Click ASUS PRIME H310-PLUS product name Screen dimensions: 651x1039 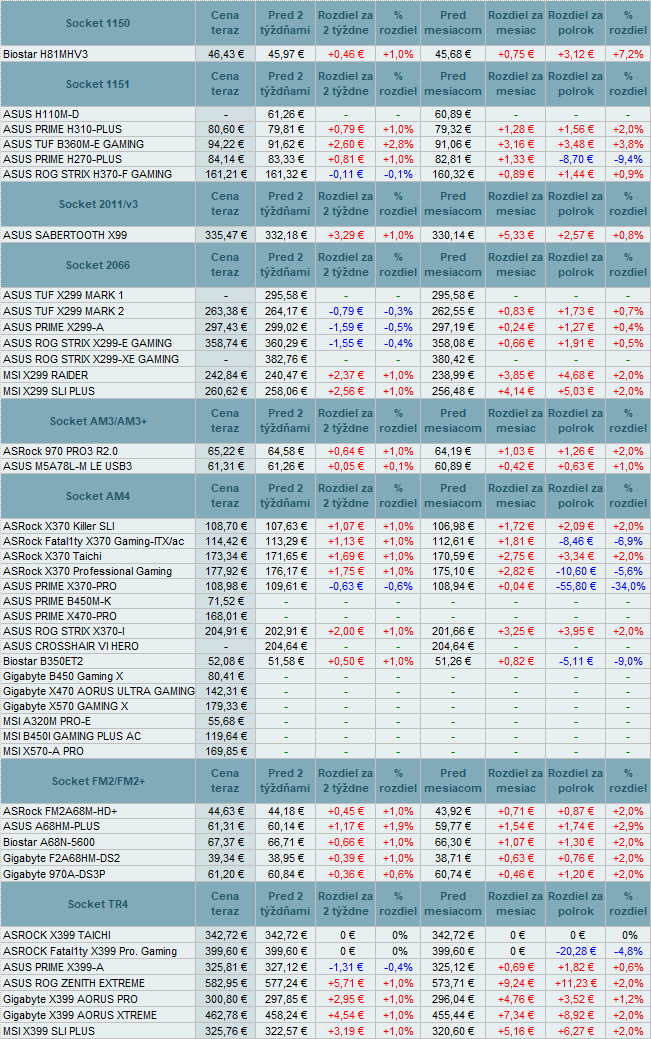(x=62, y=129)
